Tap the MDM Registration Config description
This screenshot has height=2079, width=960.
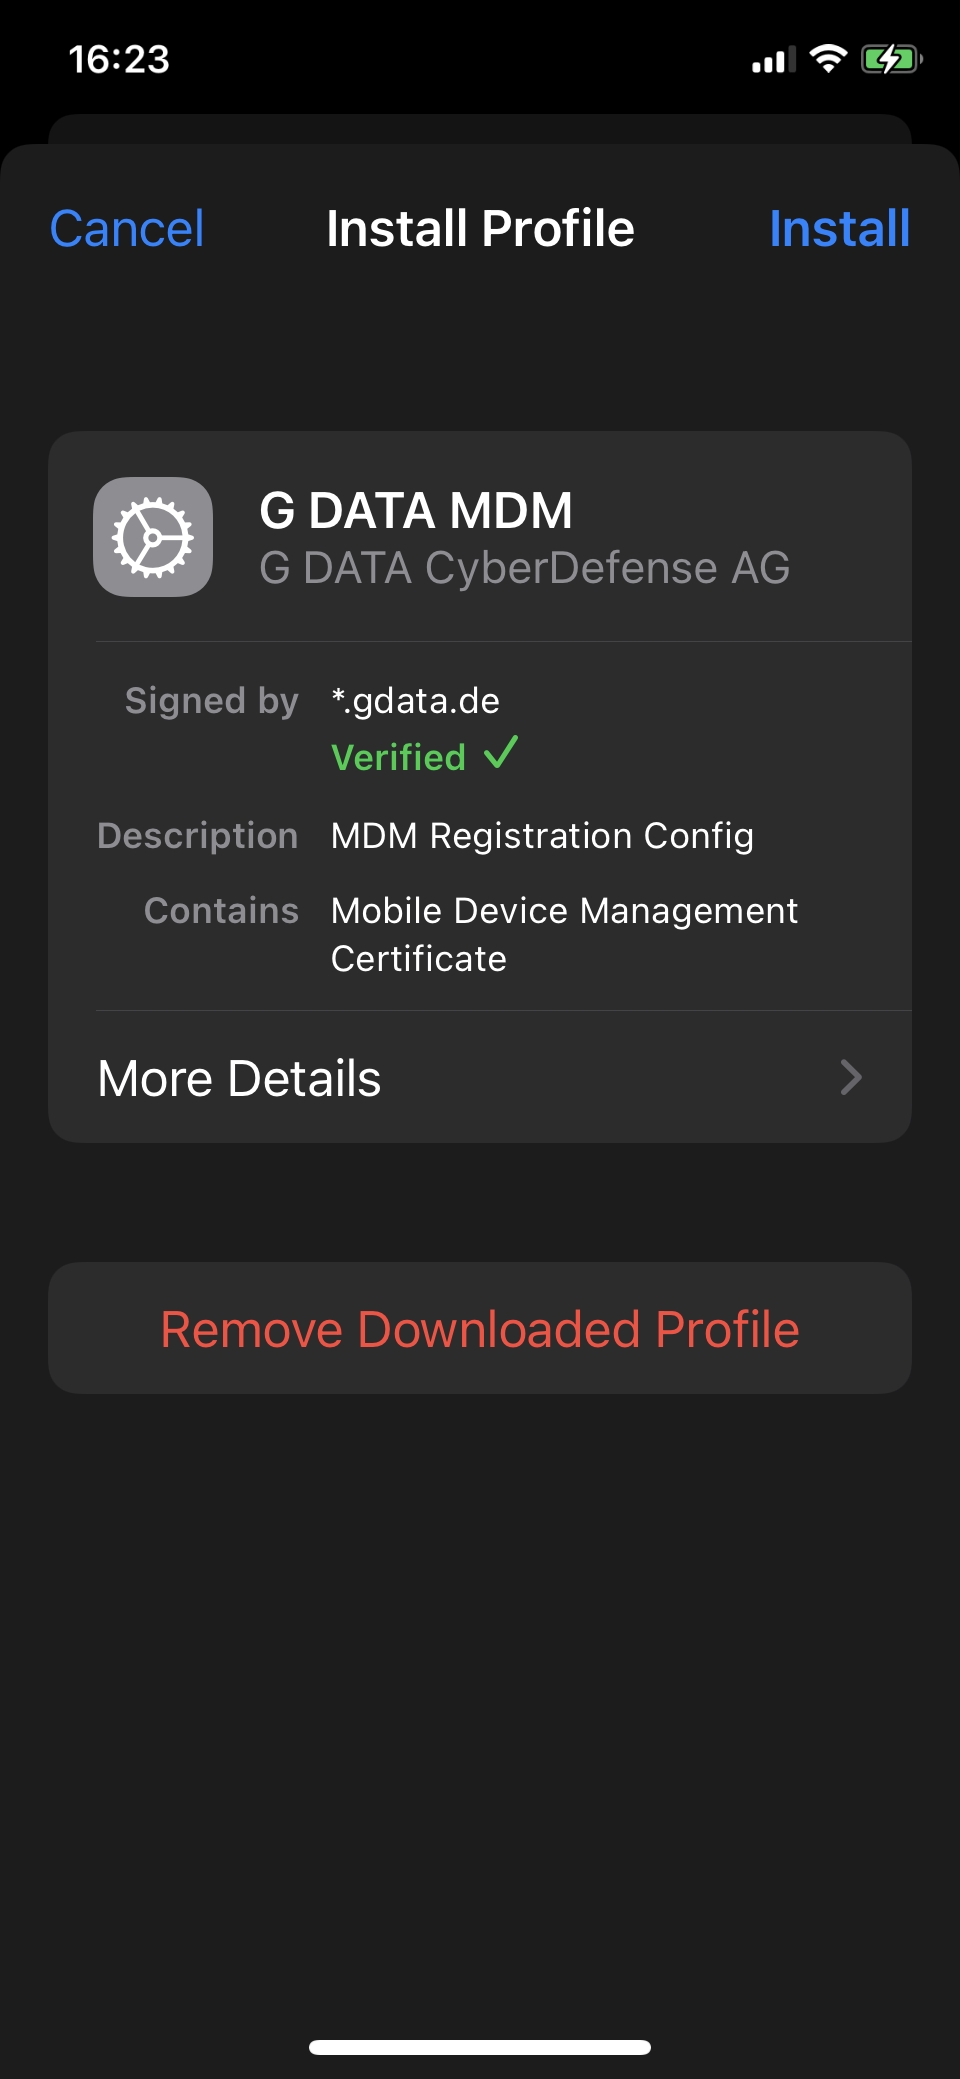click(x=542, y=836)
